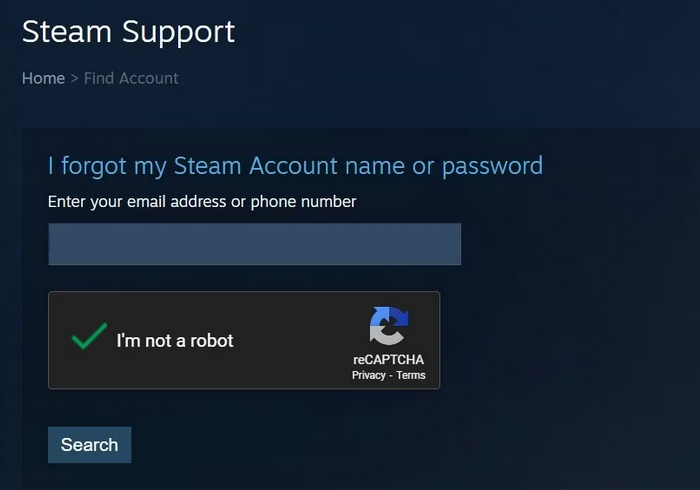
Task: Click the reCAPTCHA brand text
Action: 388,360
